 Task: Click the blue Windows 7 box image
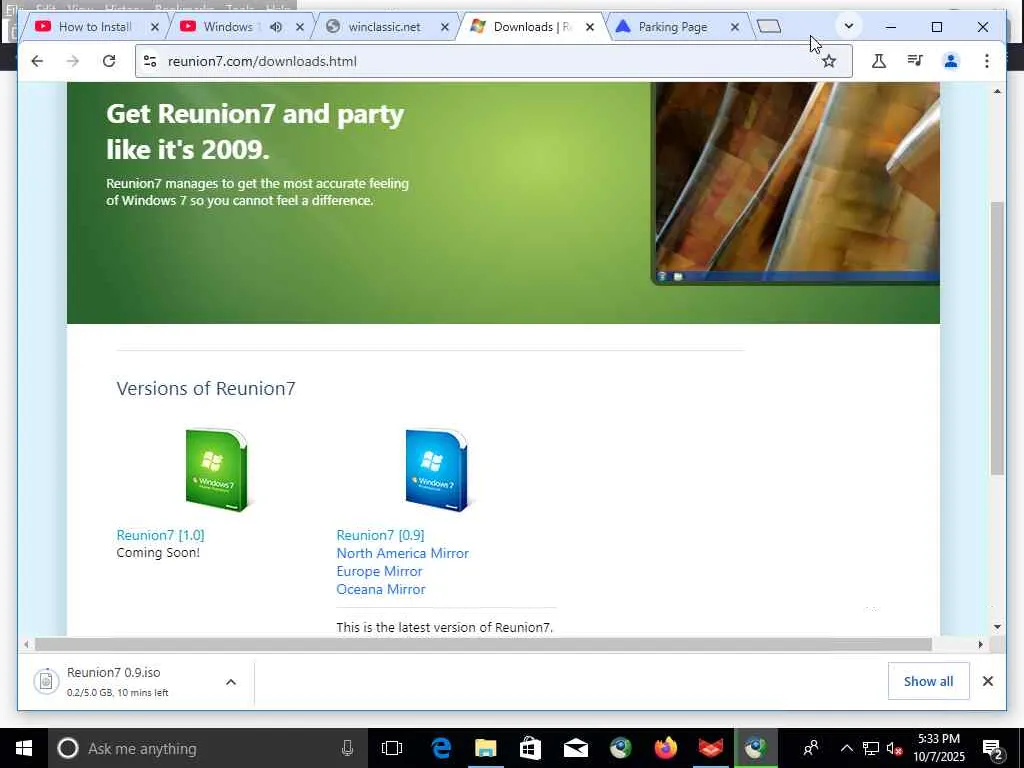(436, 470)
